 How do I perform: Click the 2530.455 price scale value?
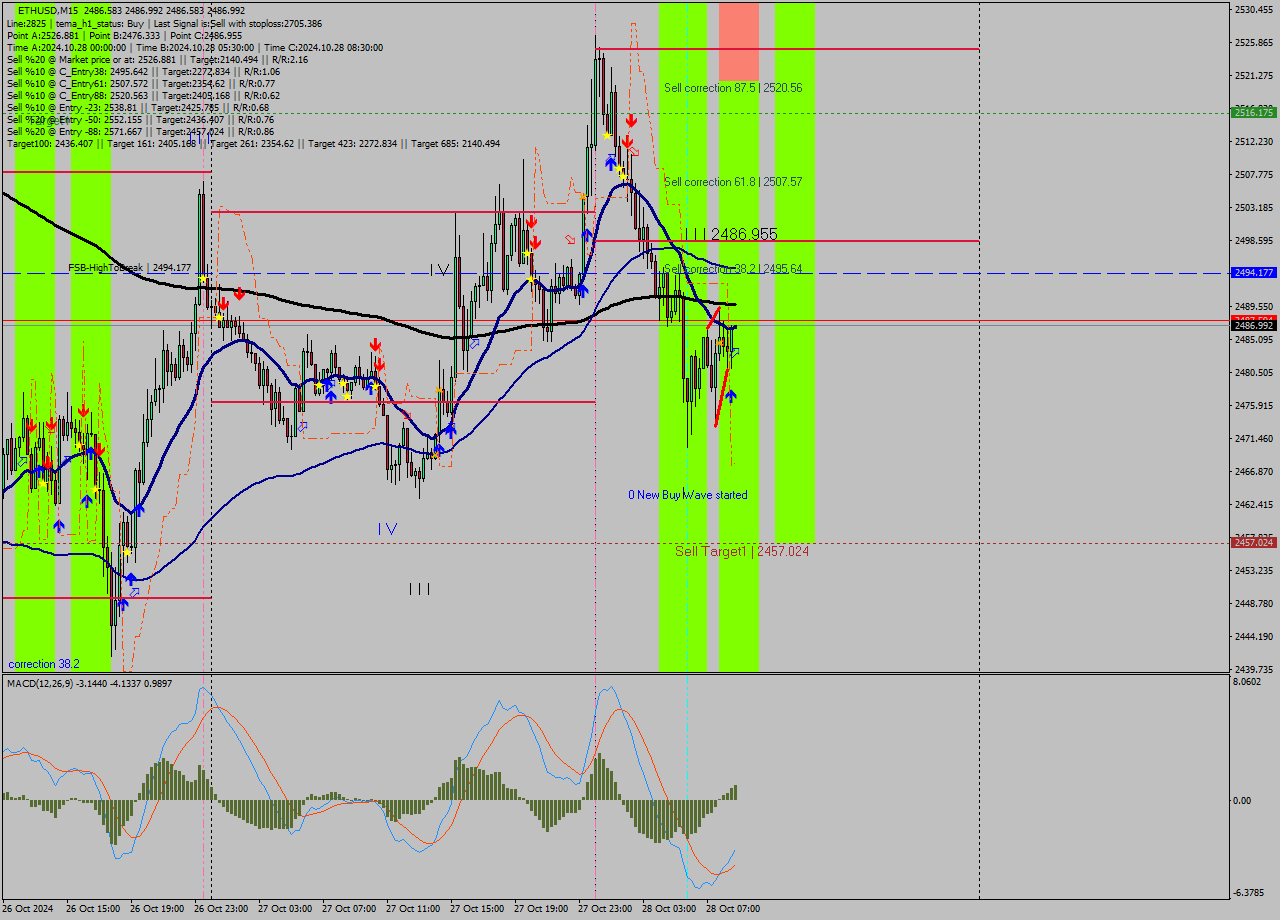pos(1254,10)
